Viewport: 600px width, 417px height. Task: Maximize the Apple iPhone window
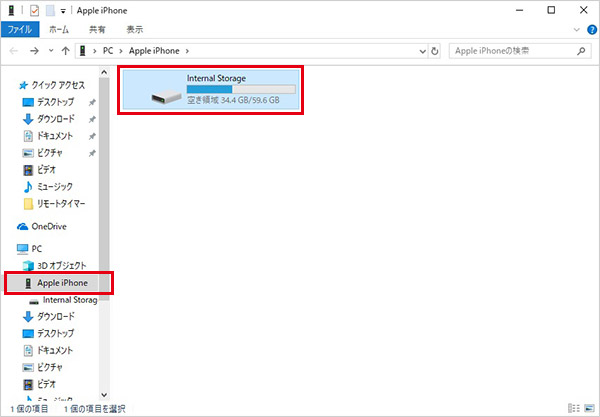coord(551,10)
